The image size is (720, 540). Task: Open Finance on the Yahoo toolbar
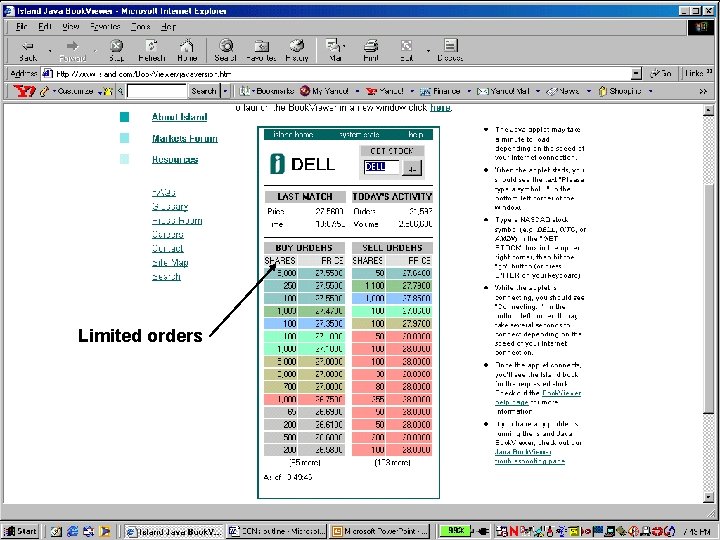point(440,91)
